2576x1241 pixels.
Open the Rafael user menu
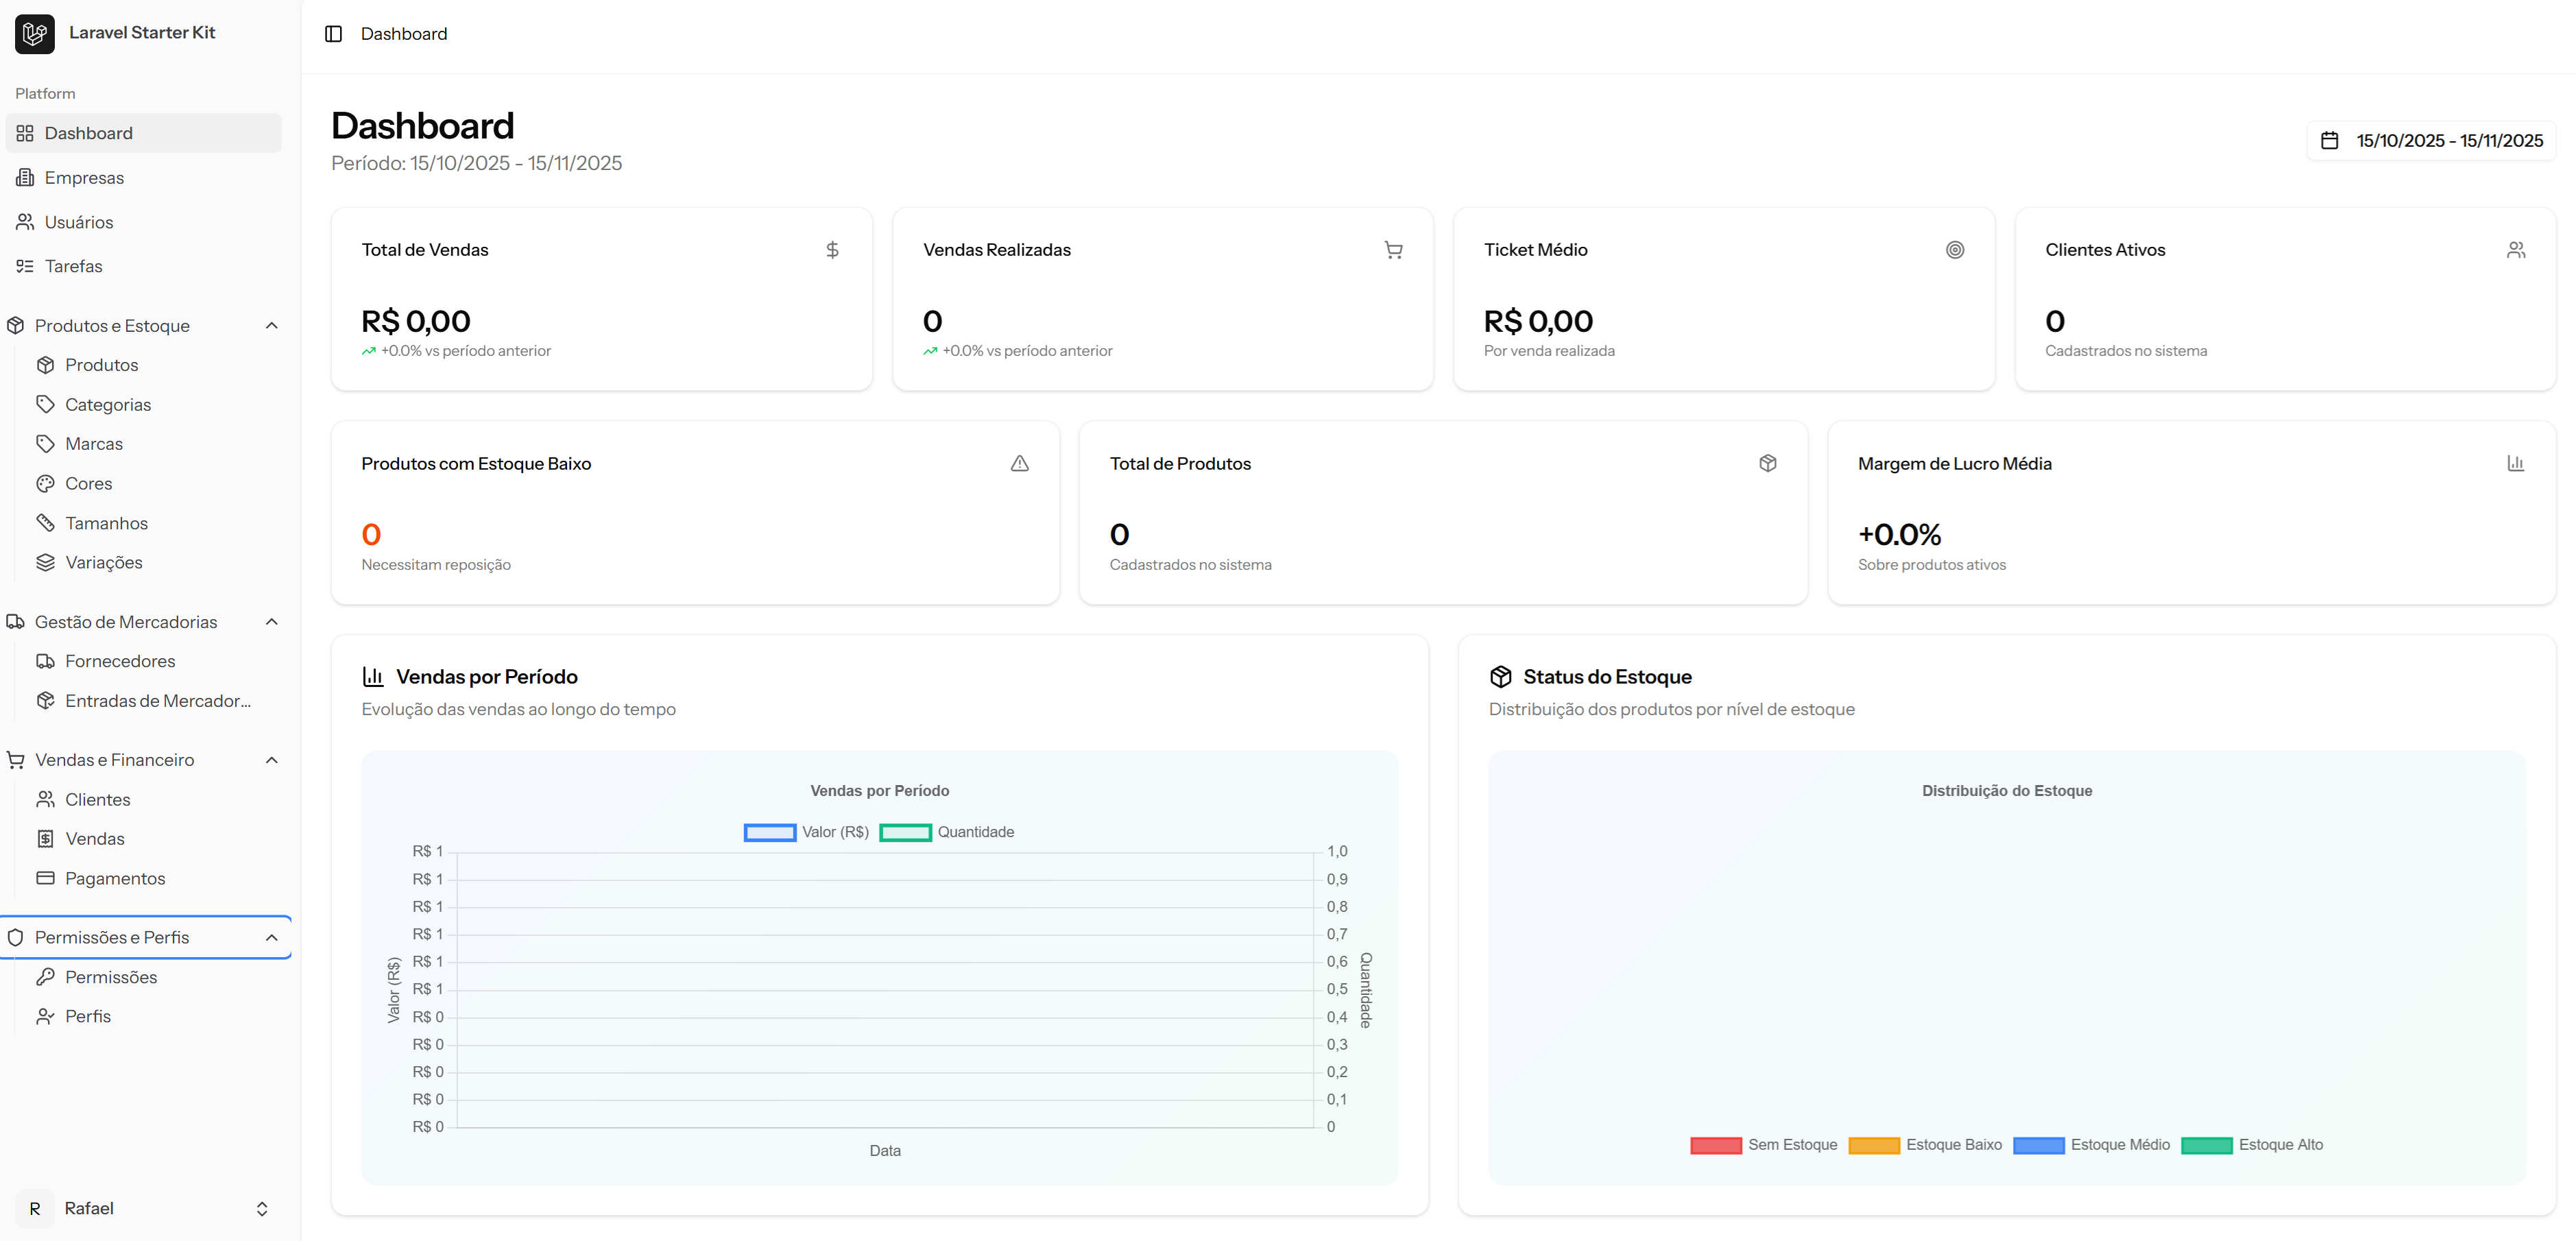[143, 1208]
